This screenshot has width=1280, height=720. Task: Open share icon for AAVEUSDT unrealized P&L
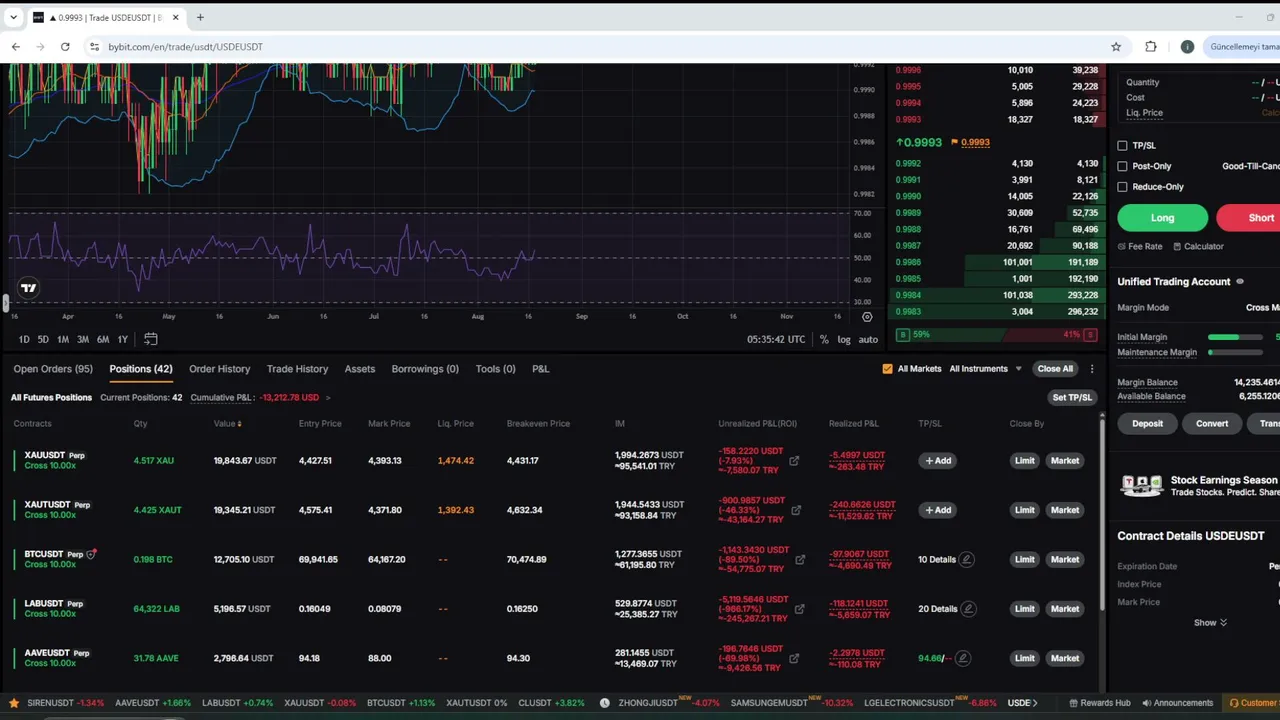pos(794,658)
